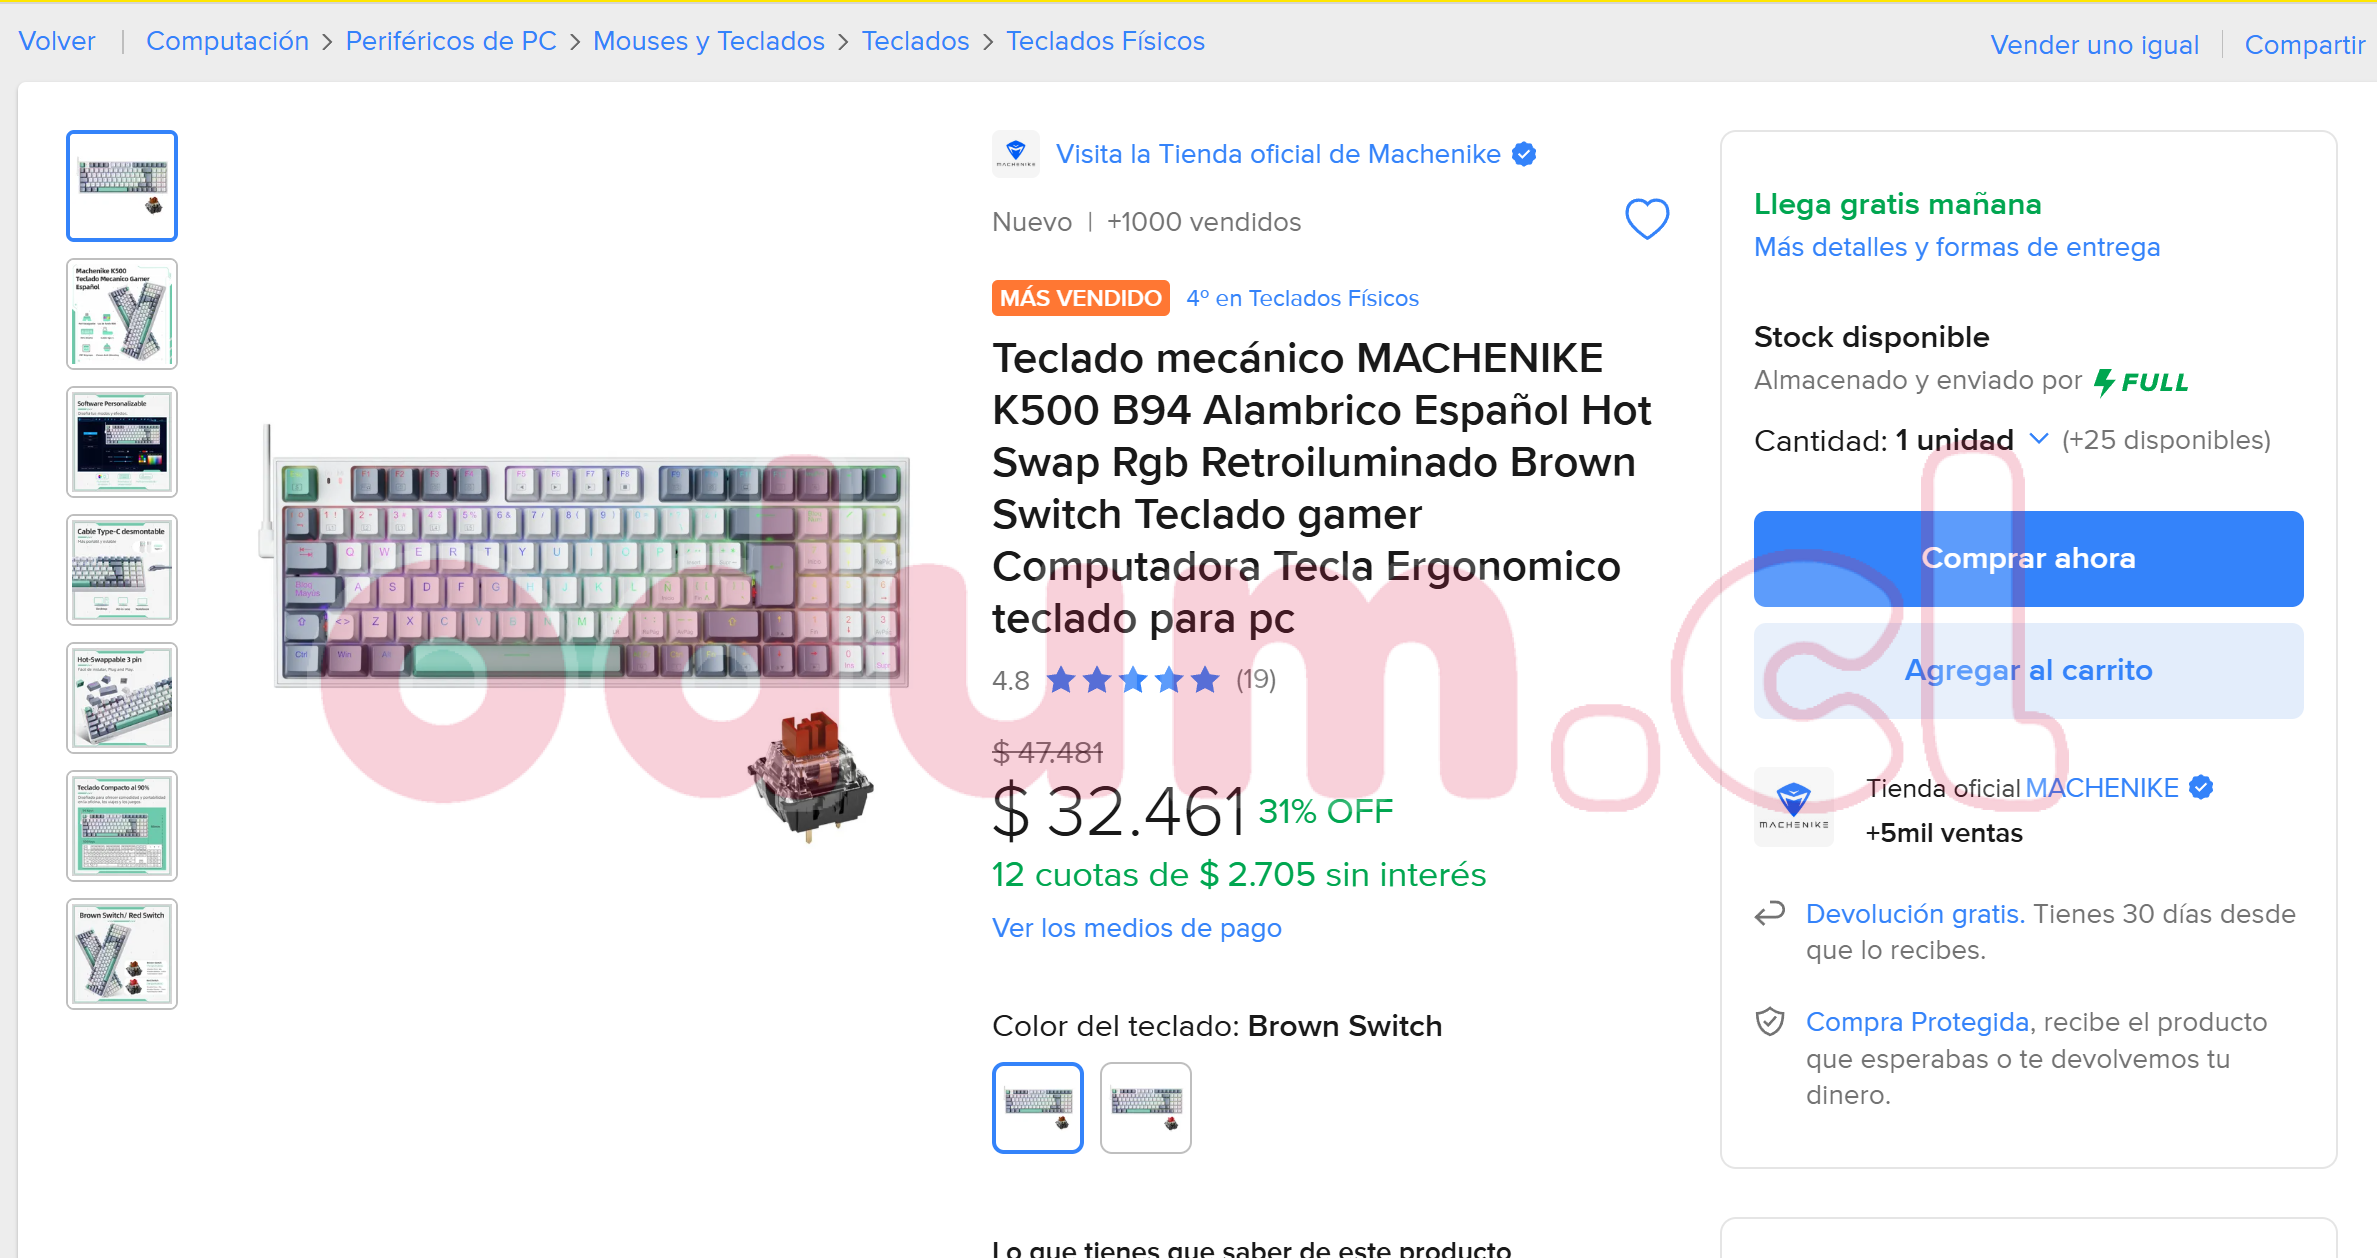Open Mouses y Teclados breadcrumb

(x=709, y=41)
